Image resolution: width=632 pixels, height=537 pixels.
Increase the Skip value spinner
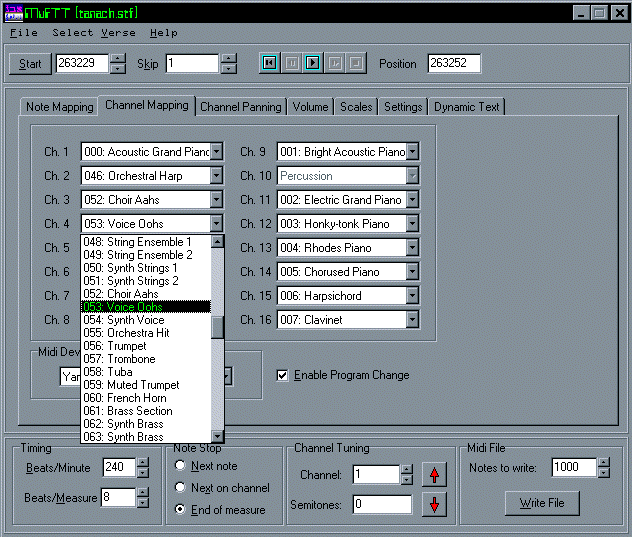229,58
